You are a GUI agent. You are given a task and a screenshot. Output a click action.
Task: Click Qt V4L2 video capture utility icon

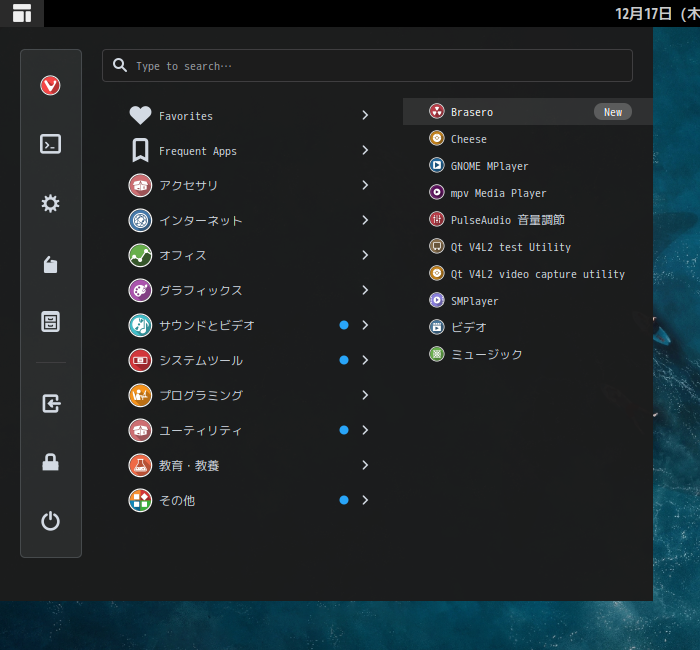(437, 273)
